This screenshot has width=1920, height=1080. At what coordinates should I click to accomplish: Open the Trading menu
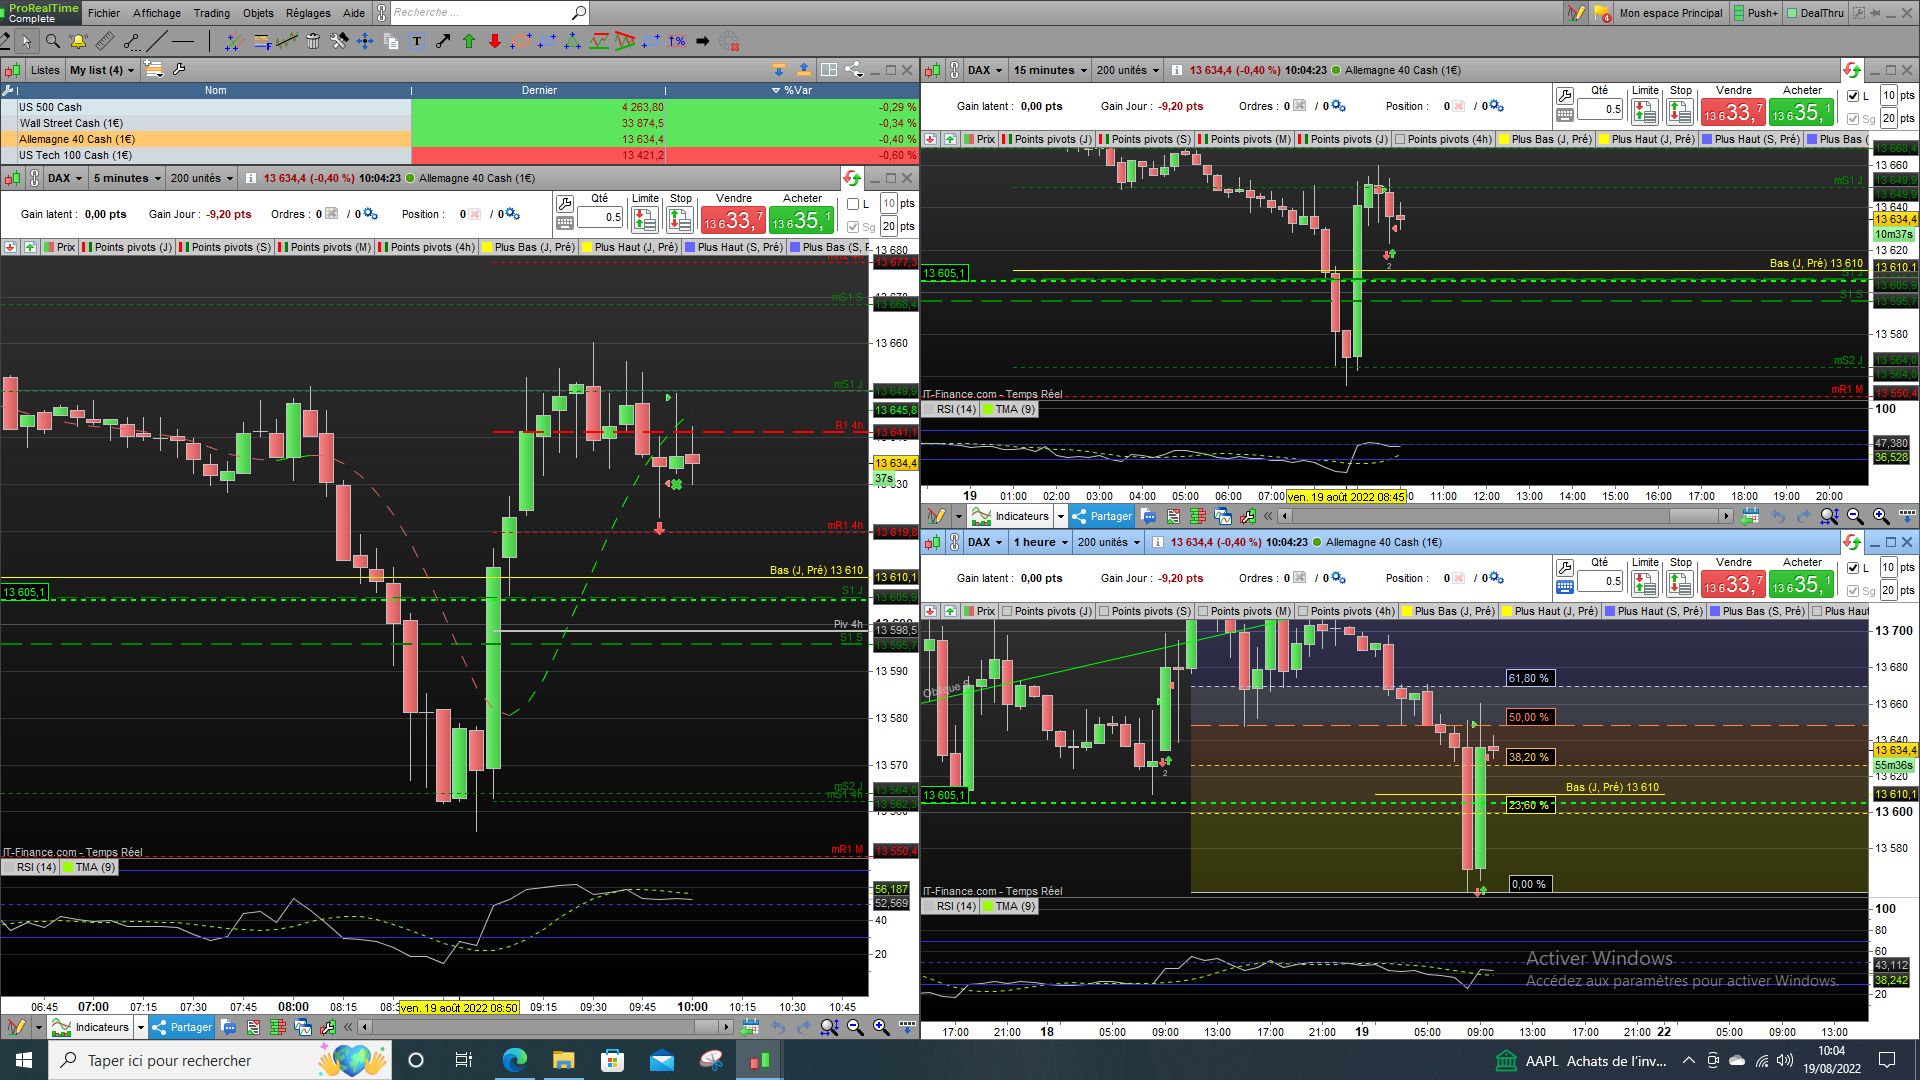(x=211, y=13)
